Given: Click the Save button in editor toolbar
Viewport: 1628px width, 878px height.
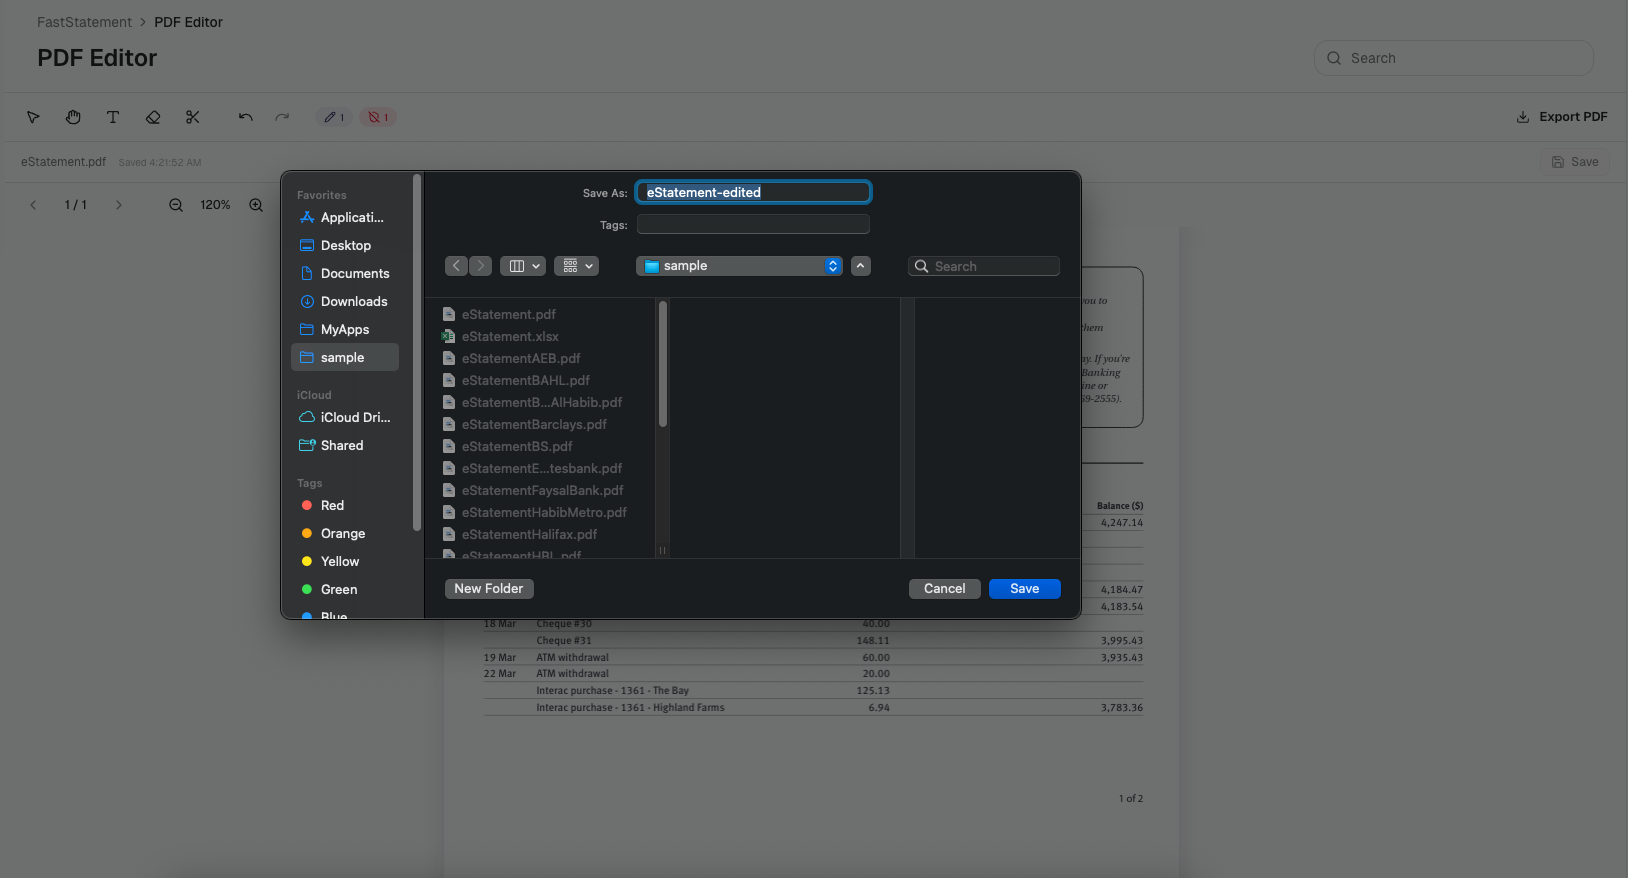Looking at the screenshot, I should [x=1575, y=162].
